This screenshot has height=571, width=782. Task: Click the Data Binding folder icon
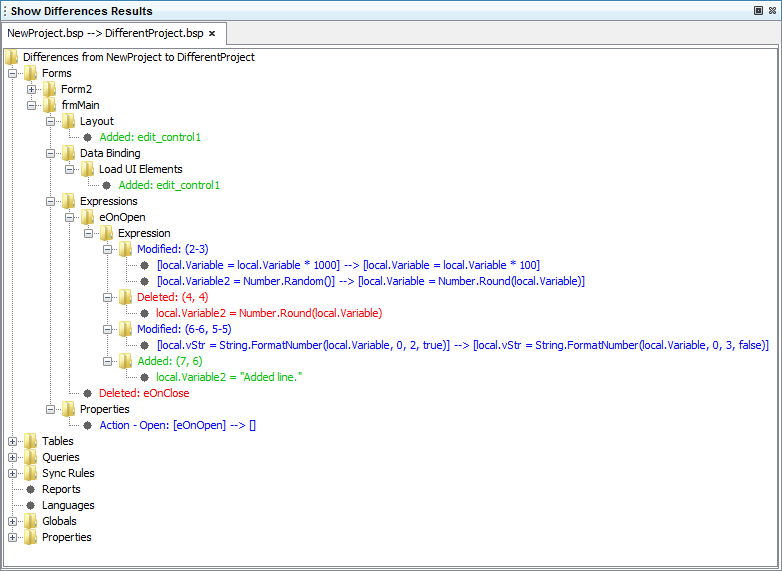click(68, 153)
